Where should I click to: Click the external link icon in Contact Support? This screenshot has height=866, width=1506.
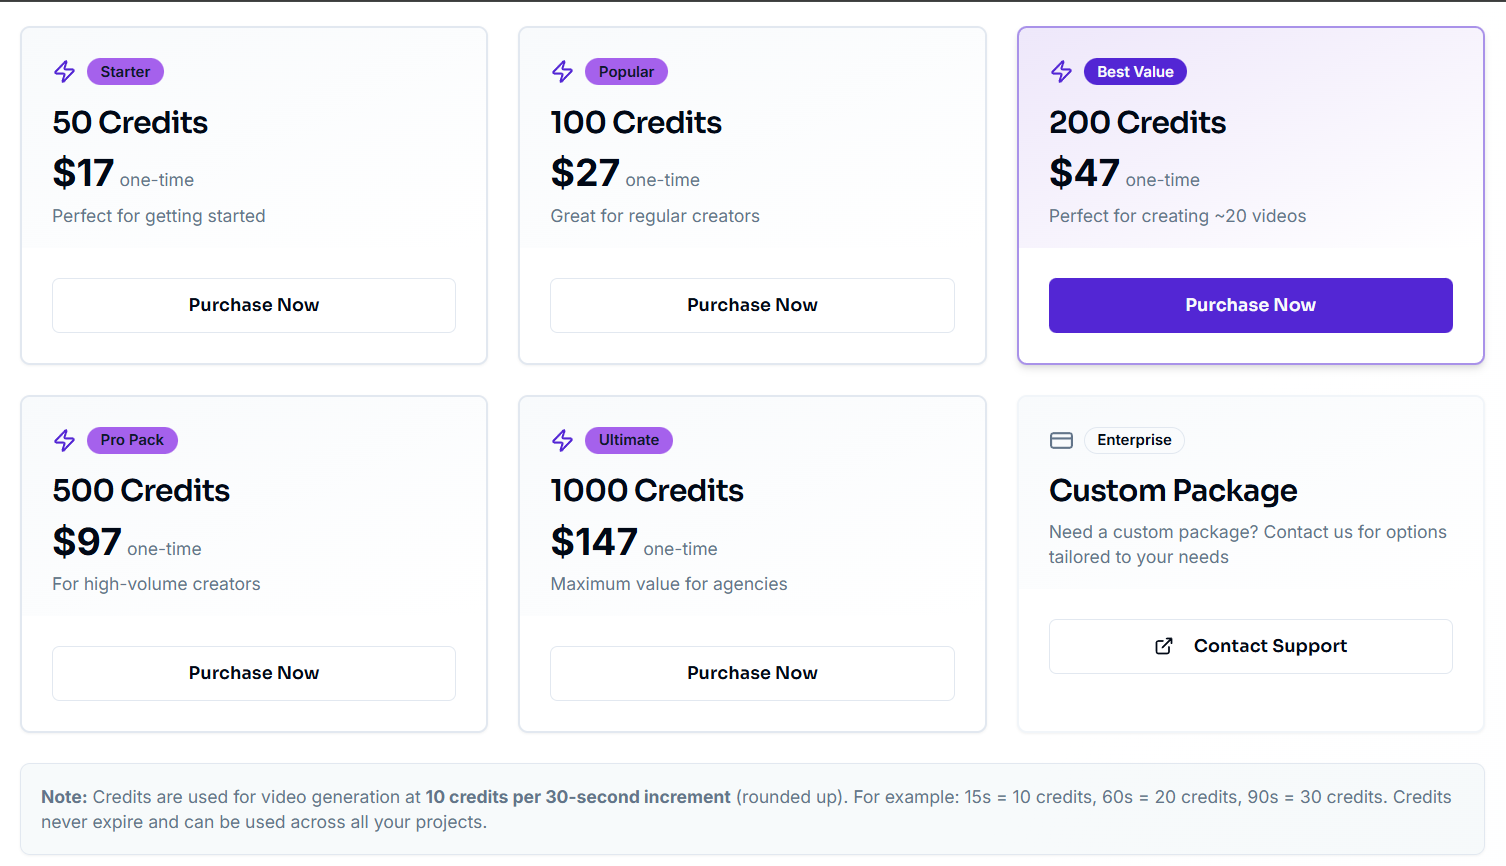coord(1164,646)
